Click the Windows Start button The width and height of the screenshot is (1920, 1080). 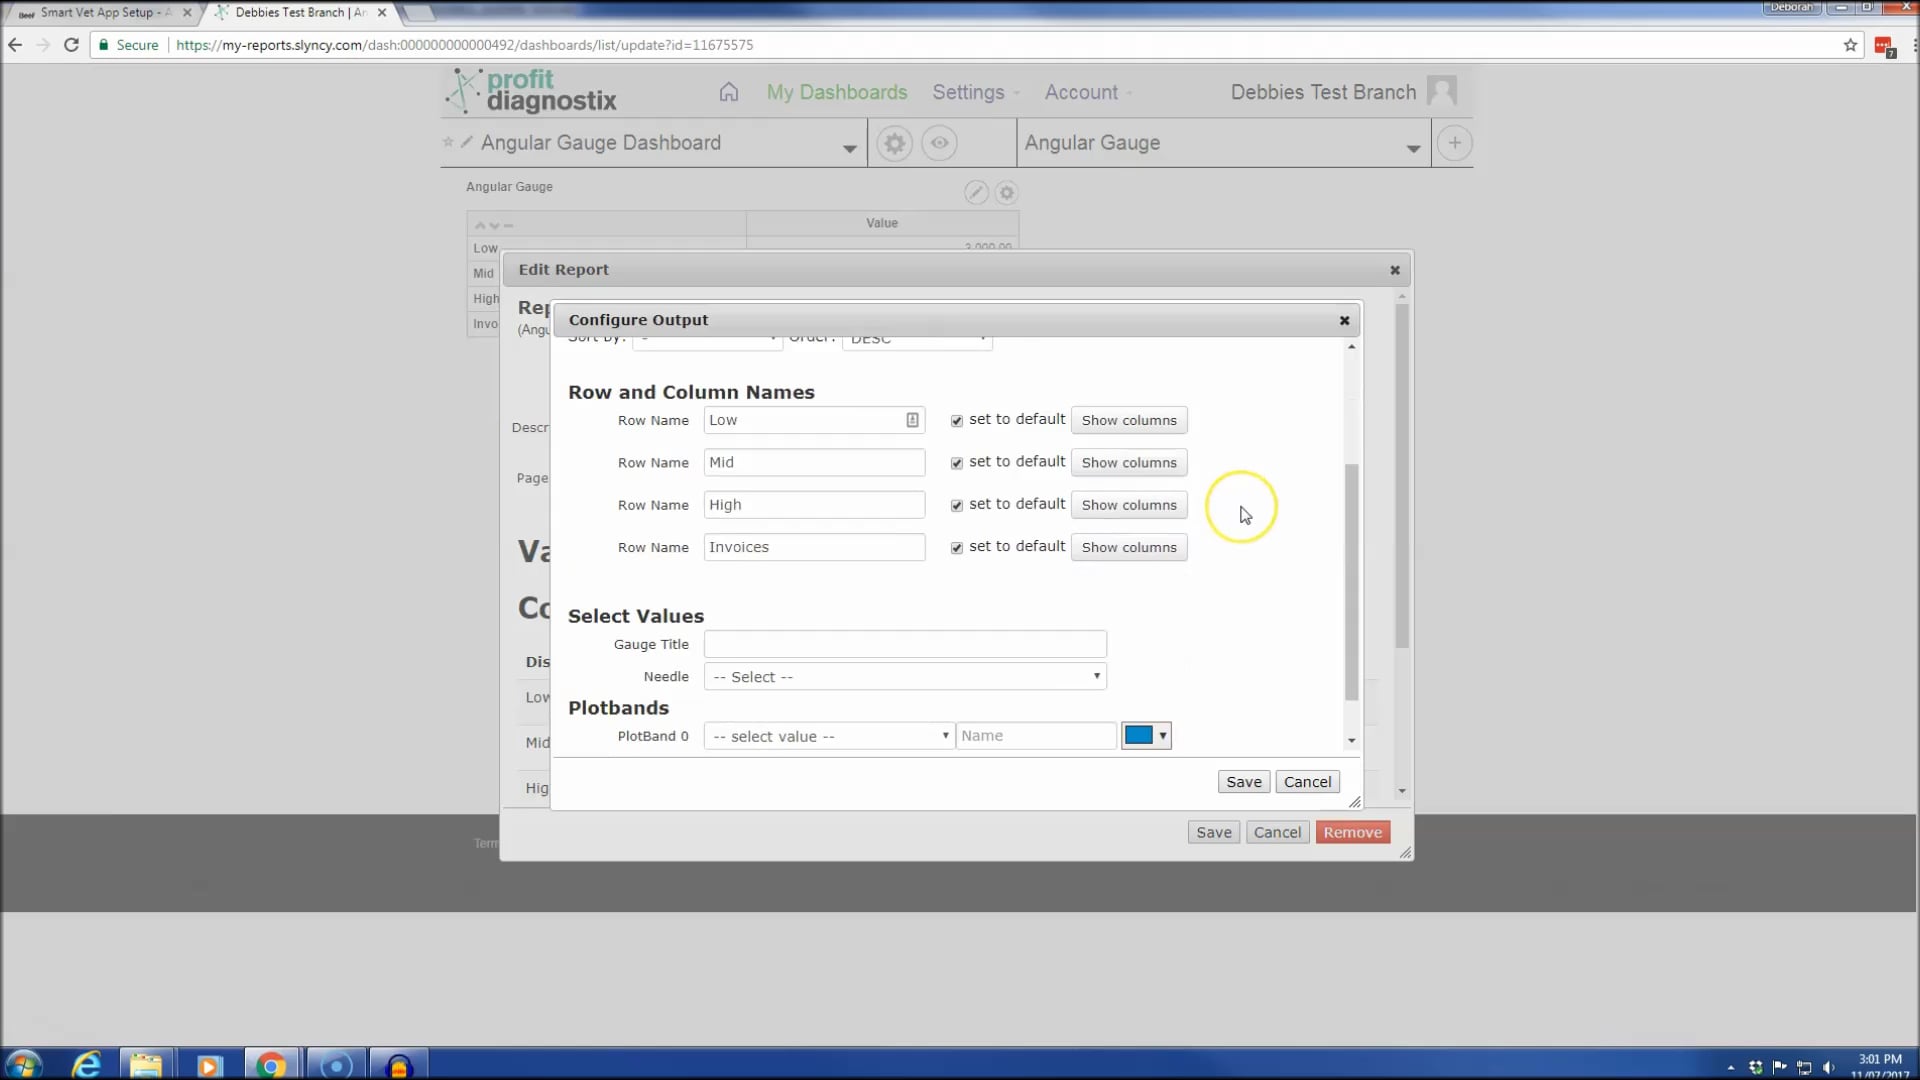pos(23,1065)
